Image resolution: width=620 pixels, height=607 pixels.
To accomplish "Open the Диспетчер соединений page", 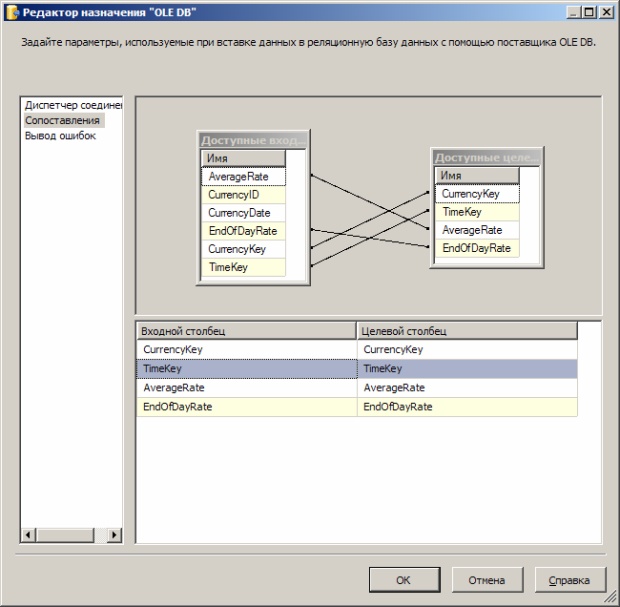I will (73, 105).
